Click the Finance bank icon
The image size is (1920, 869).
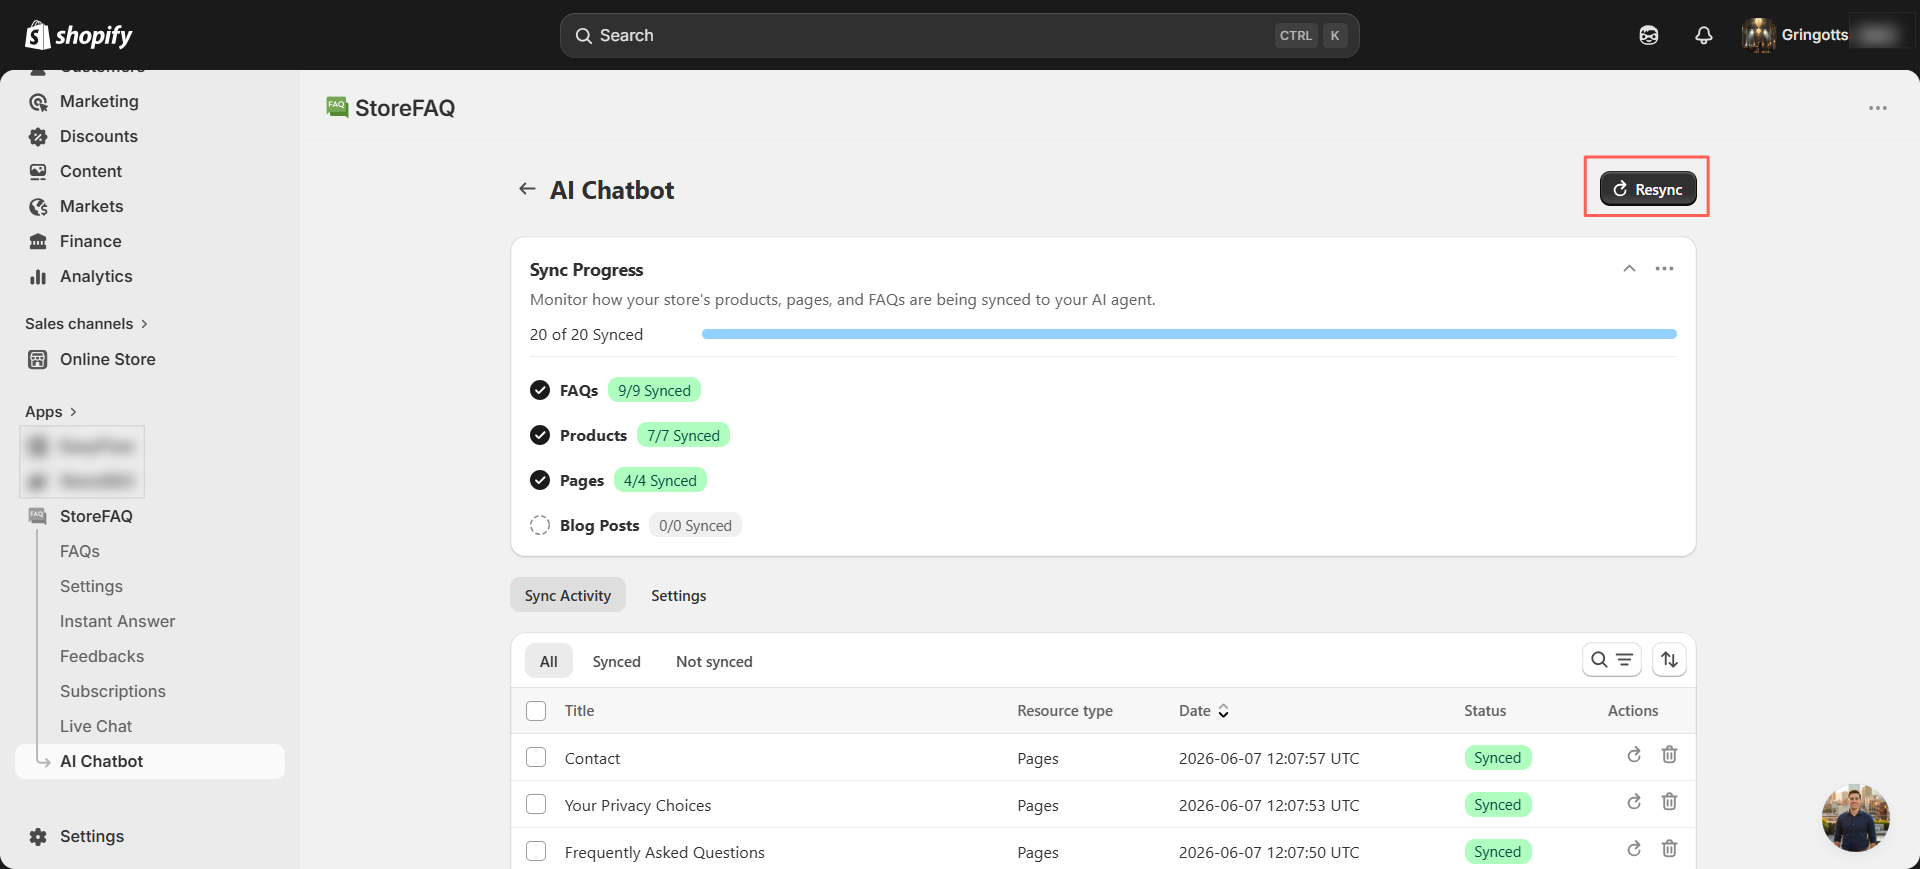click(38, 242)
